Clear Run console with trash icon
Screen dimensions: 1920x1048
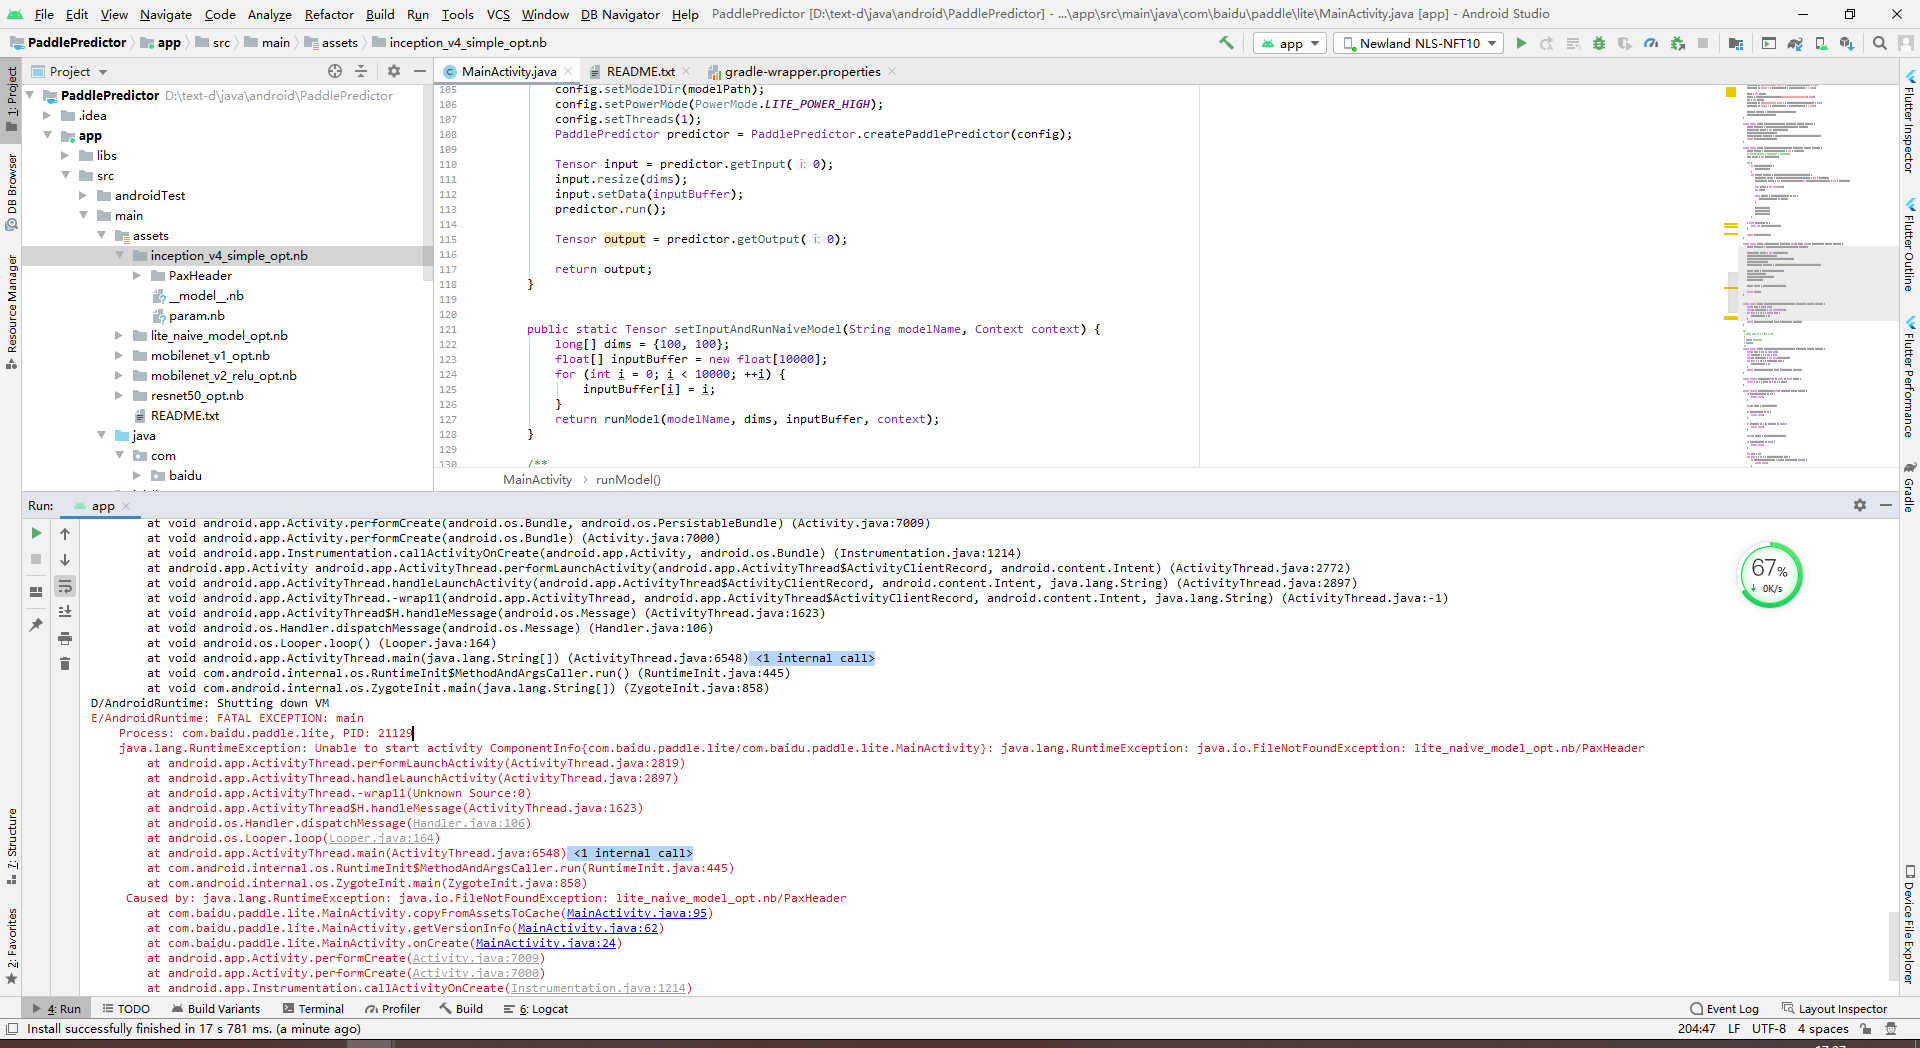point(65,664)
